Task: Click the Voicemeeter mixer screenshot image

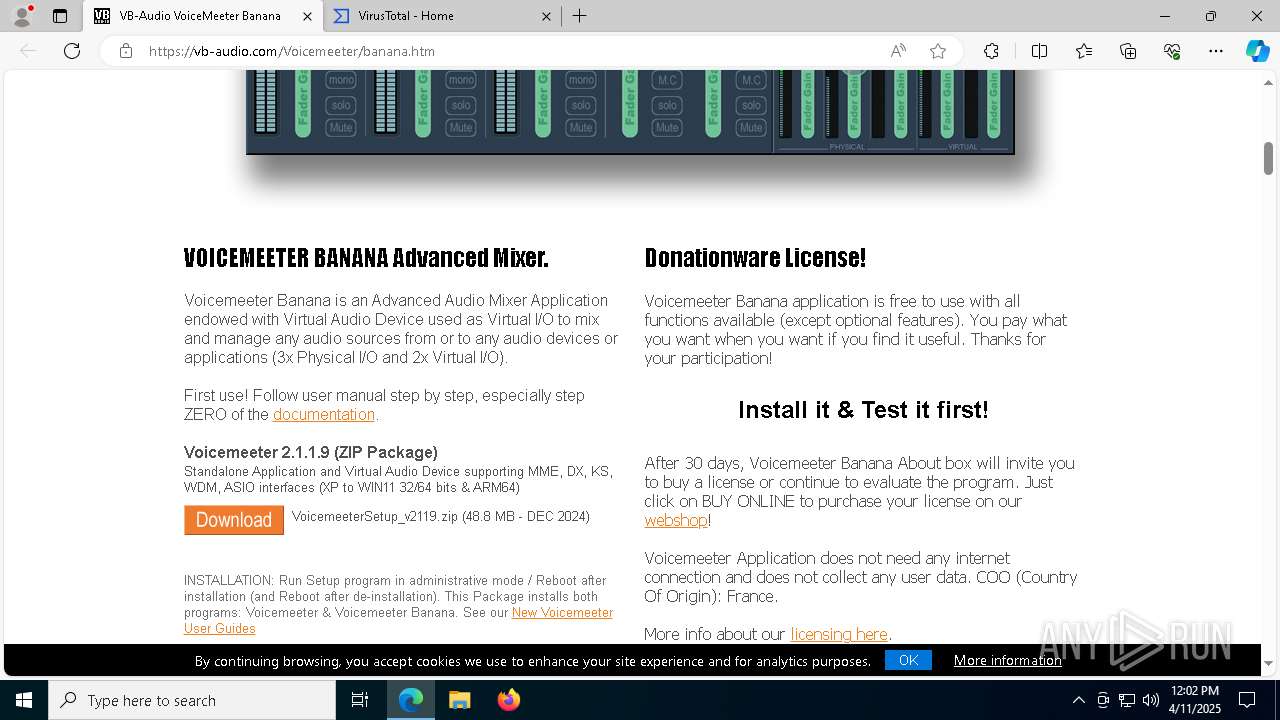Action: tap(630, 112)
